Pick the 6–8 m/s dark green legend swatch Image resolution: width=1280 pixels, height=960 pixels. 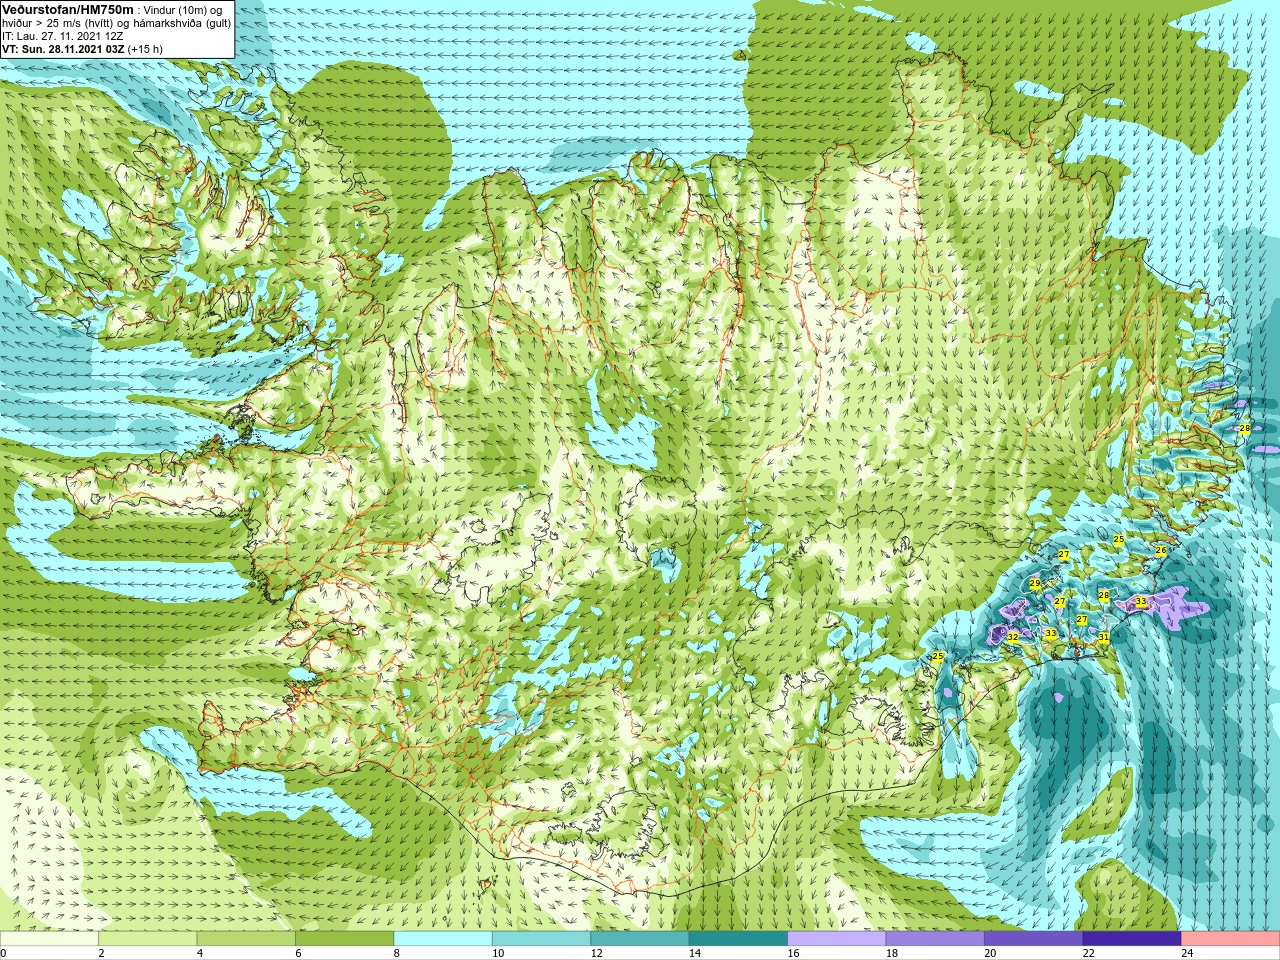click(344, 939)
